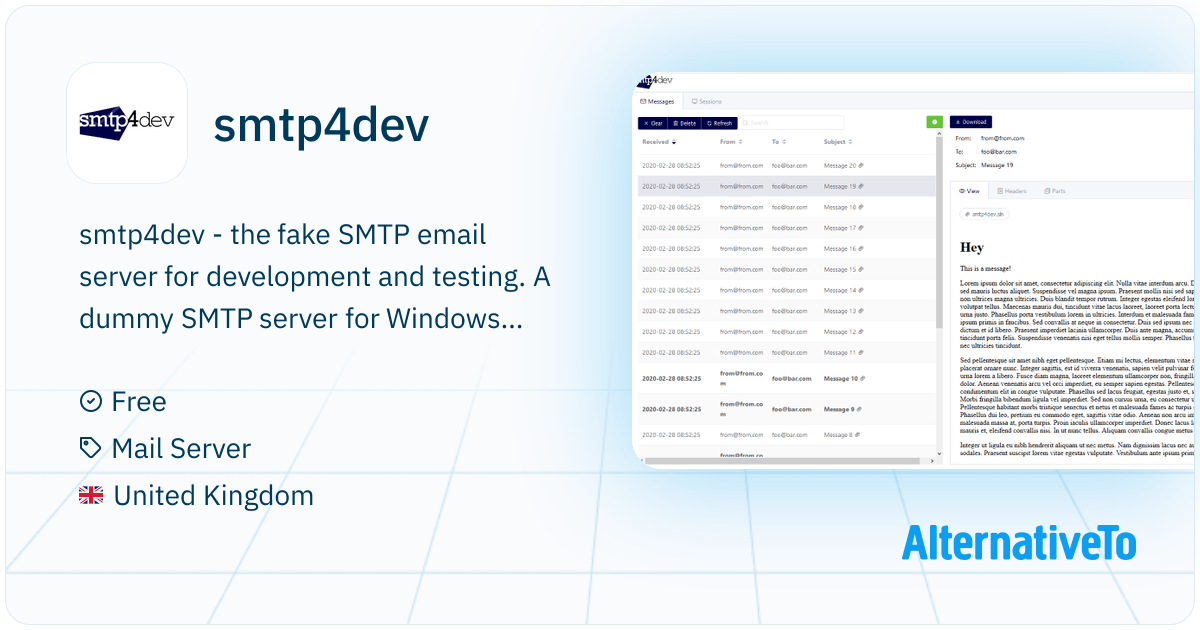The image size is (1200, 630).
Task: Click the "Hey" heading in message body
Action: pyautogui.click(x=972, y=247)
